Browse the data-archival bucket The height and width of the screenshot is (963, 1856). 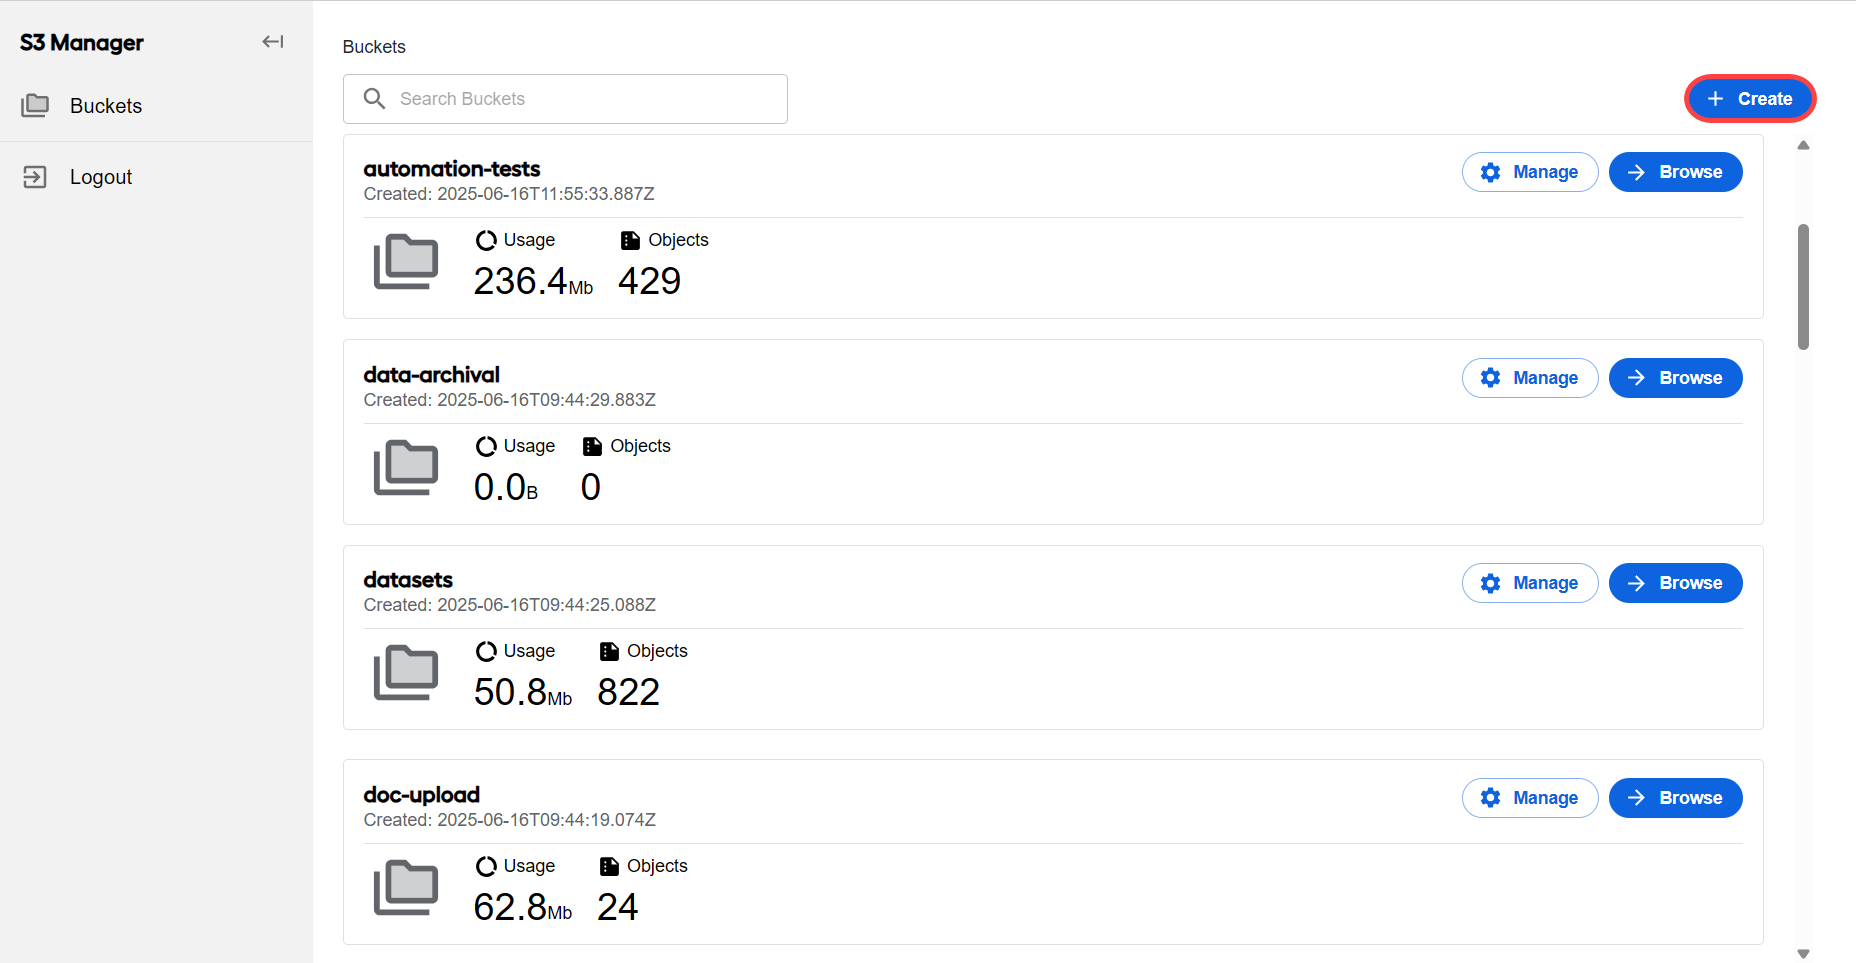(1676, 378)
